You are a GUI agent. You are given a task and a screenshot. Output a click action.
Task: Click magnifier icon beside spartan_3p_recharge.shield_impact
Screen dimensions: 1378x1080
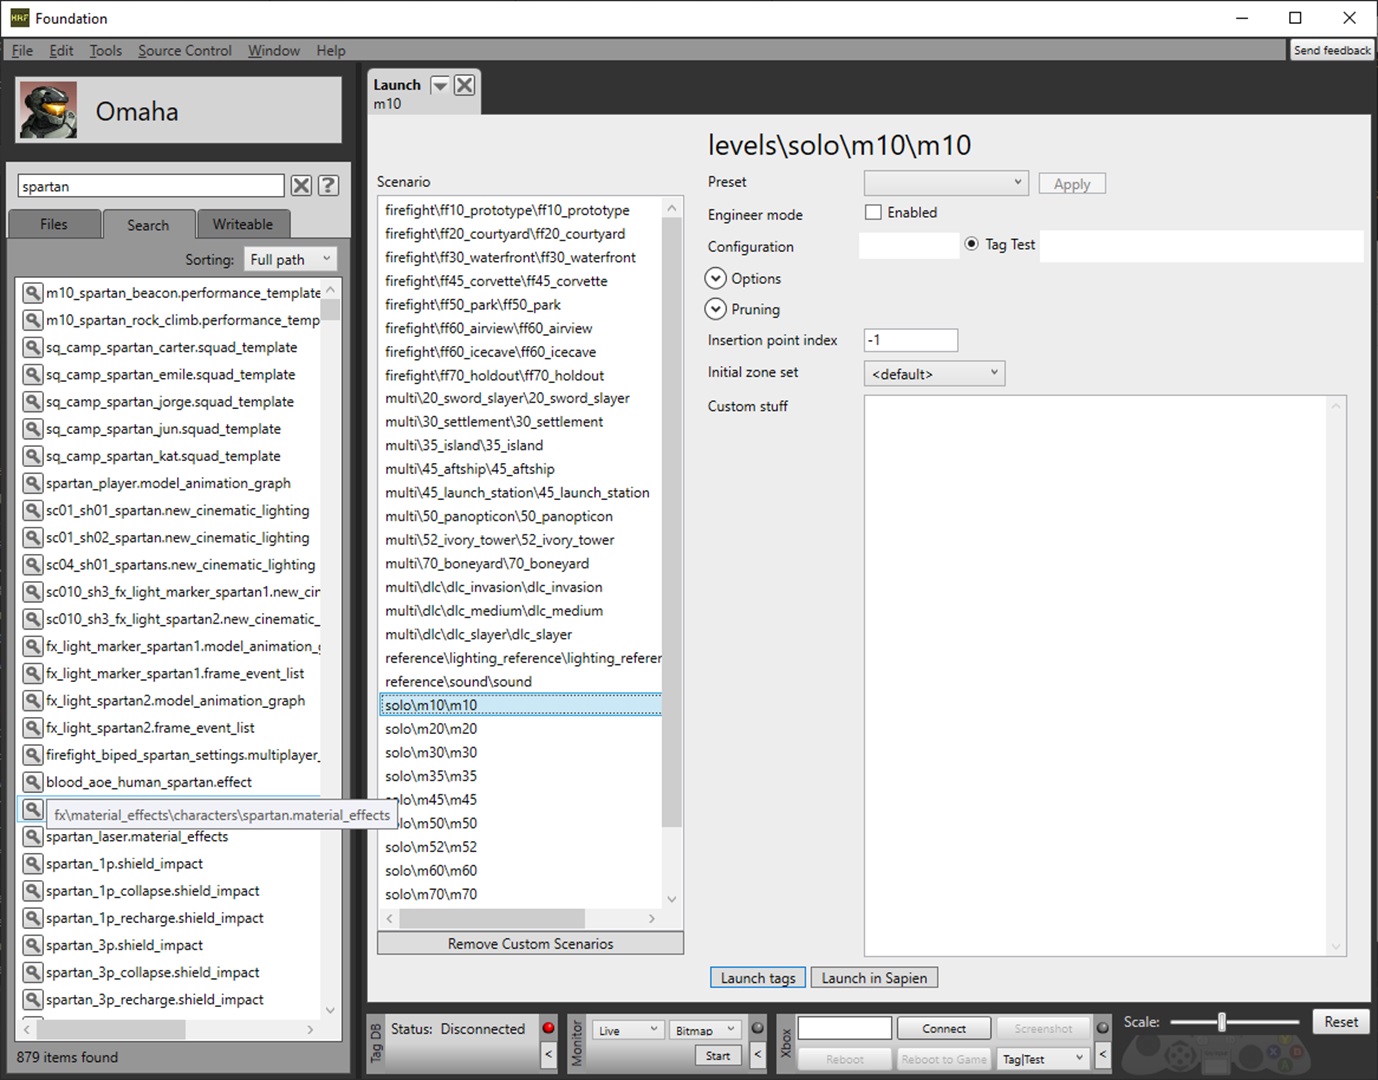point(32,999)
